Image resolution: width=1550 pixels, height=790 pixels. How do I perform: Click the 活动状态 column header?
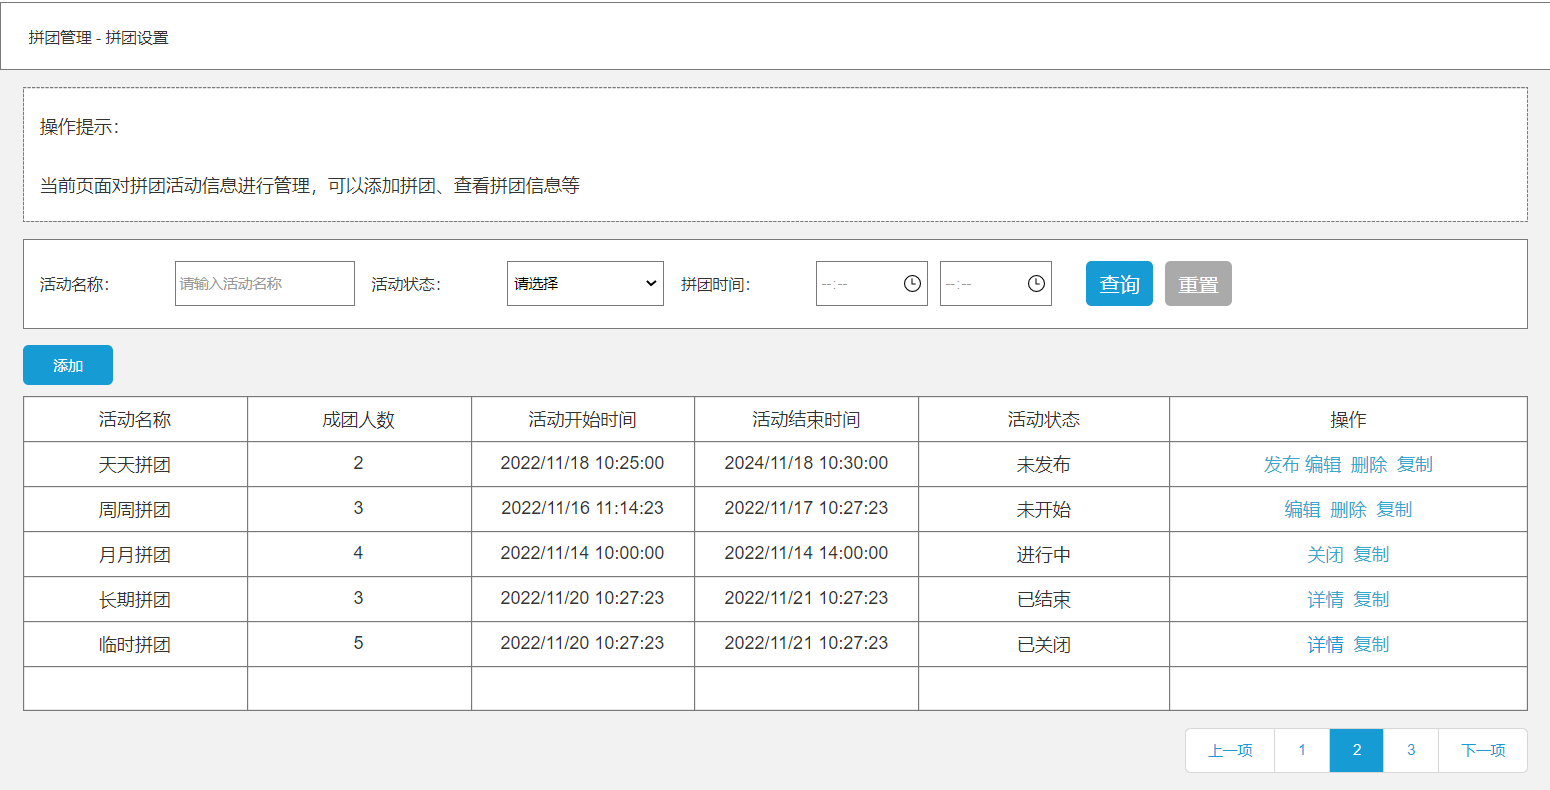pyautogui.click(x=1044, y=419)
